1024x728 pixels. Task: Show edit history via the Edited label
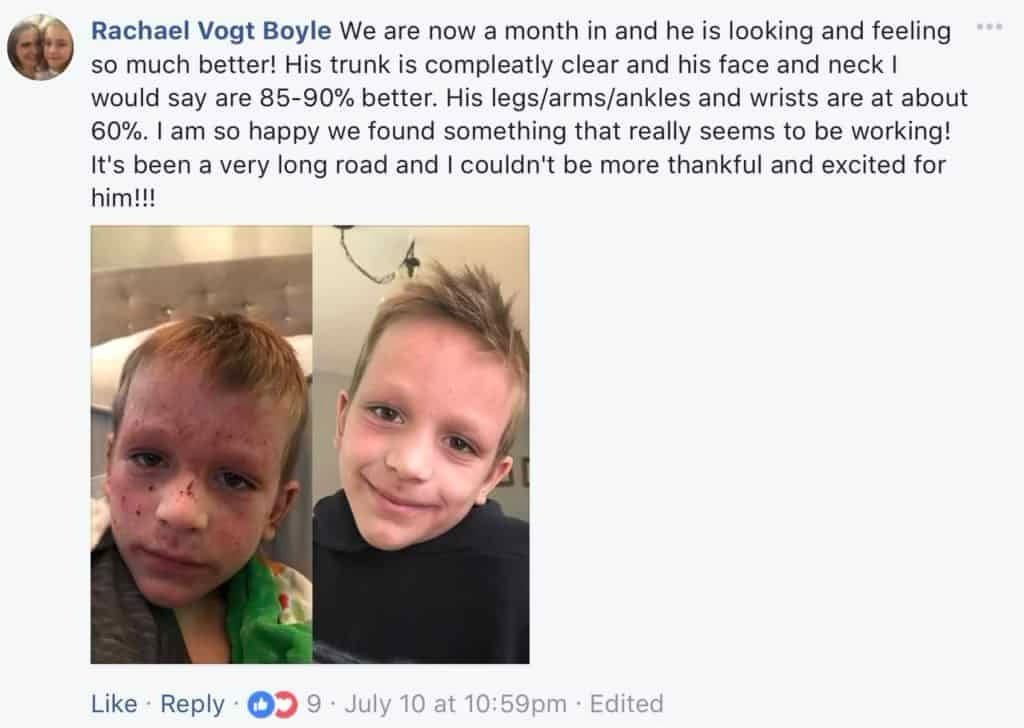(x=626, y=704)
